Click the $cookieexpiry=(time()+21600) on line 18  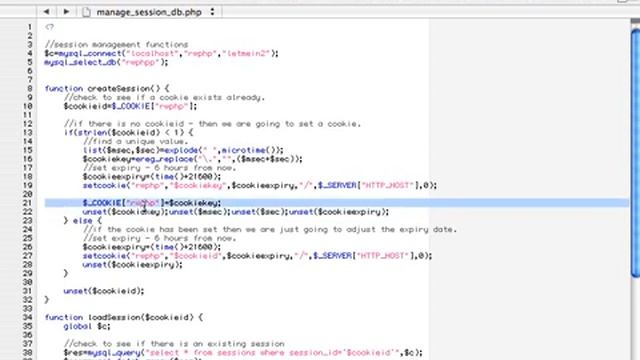(x=152, y=177)
